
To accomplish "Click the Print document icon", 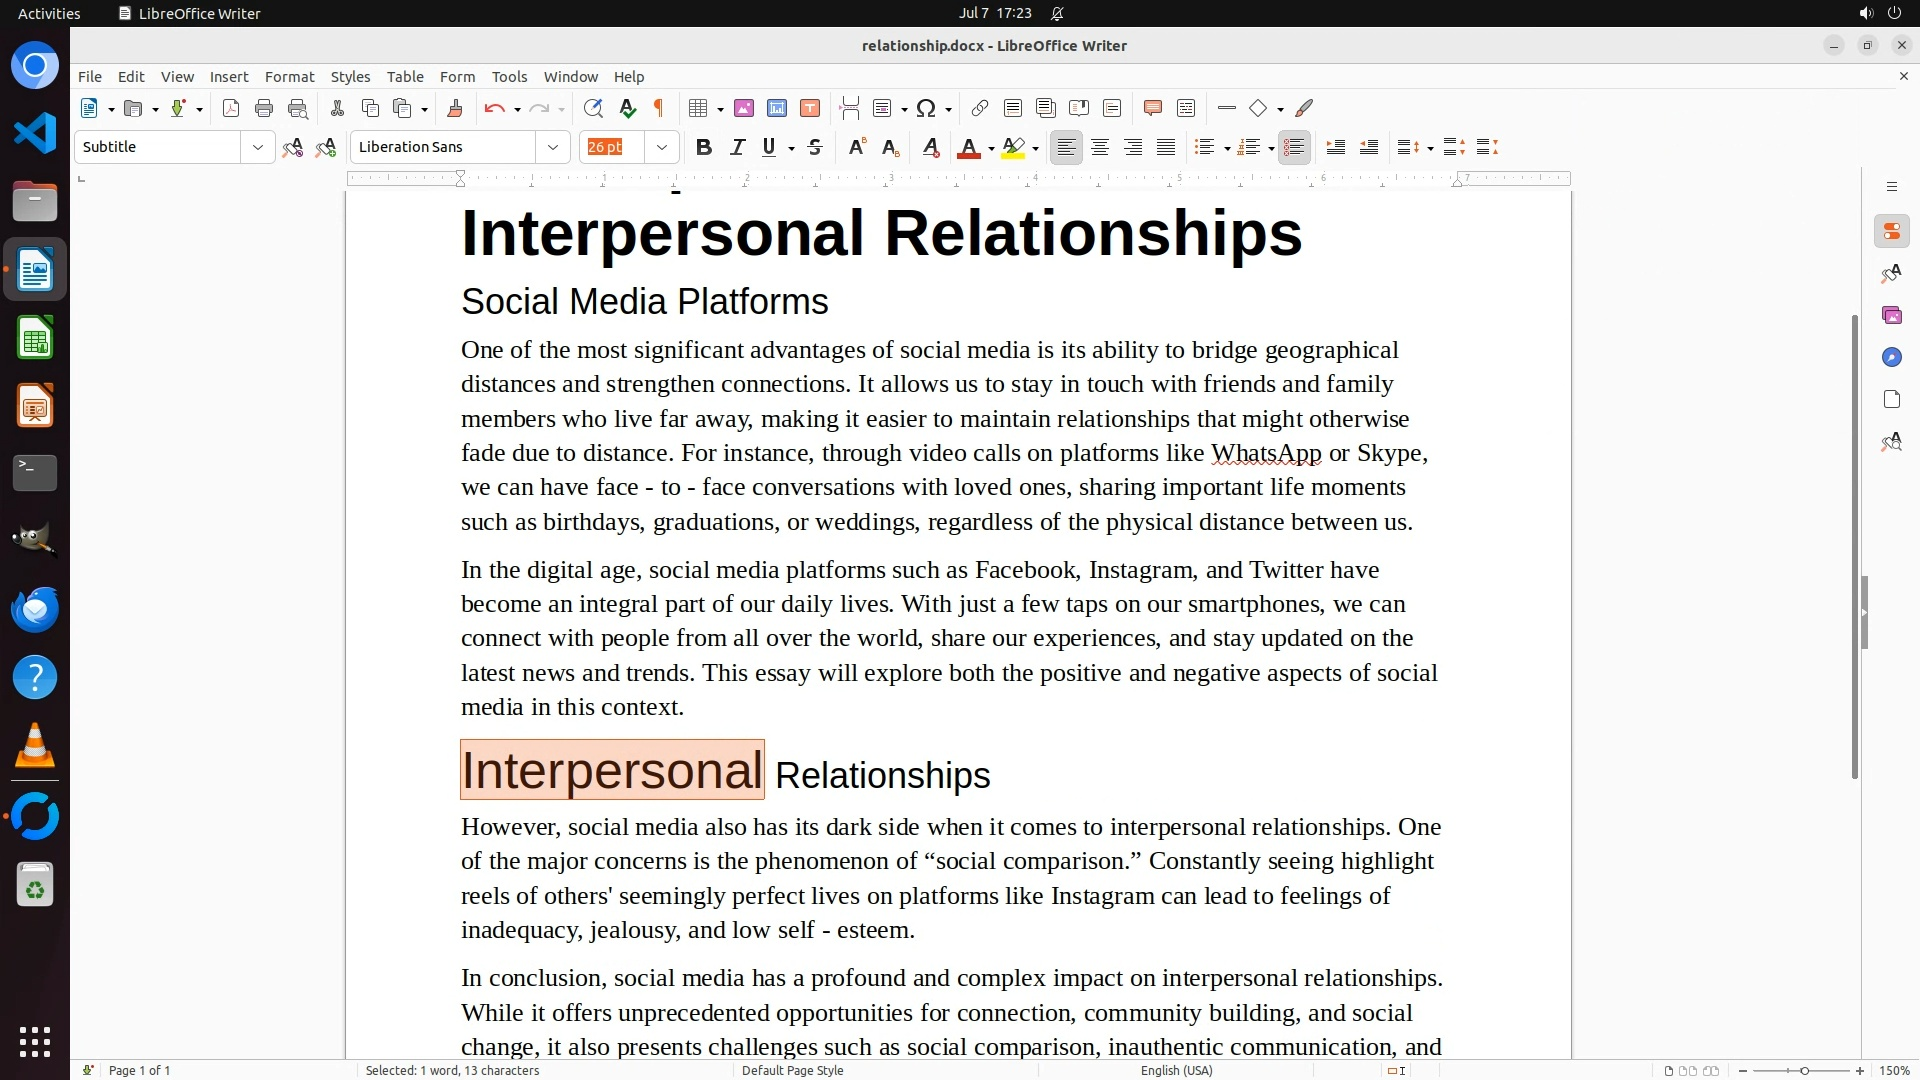I will click(x=264, y=108).
